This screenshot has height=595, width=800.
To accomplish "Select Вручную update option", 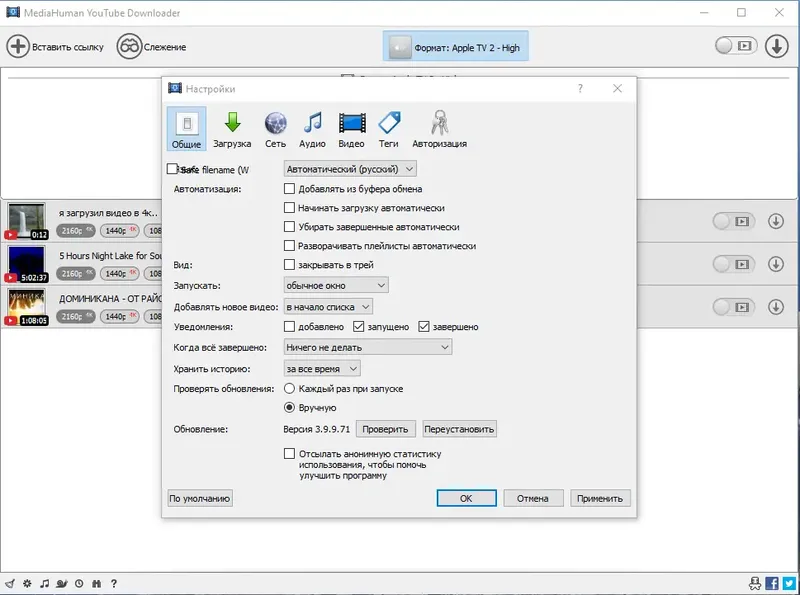I will (x=289, y=407).
